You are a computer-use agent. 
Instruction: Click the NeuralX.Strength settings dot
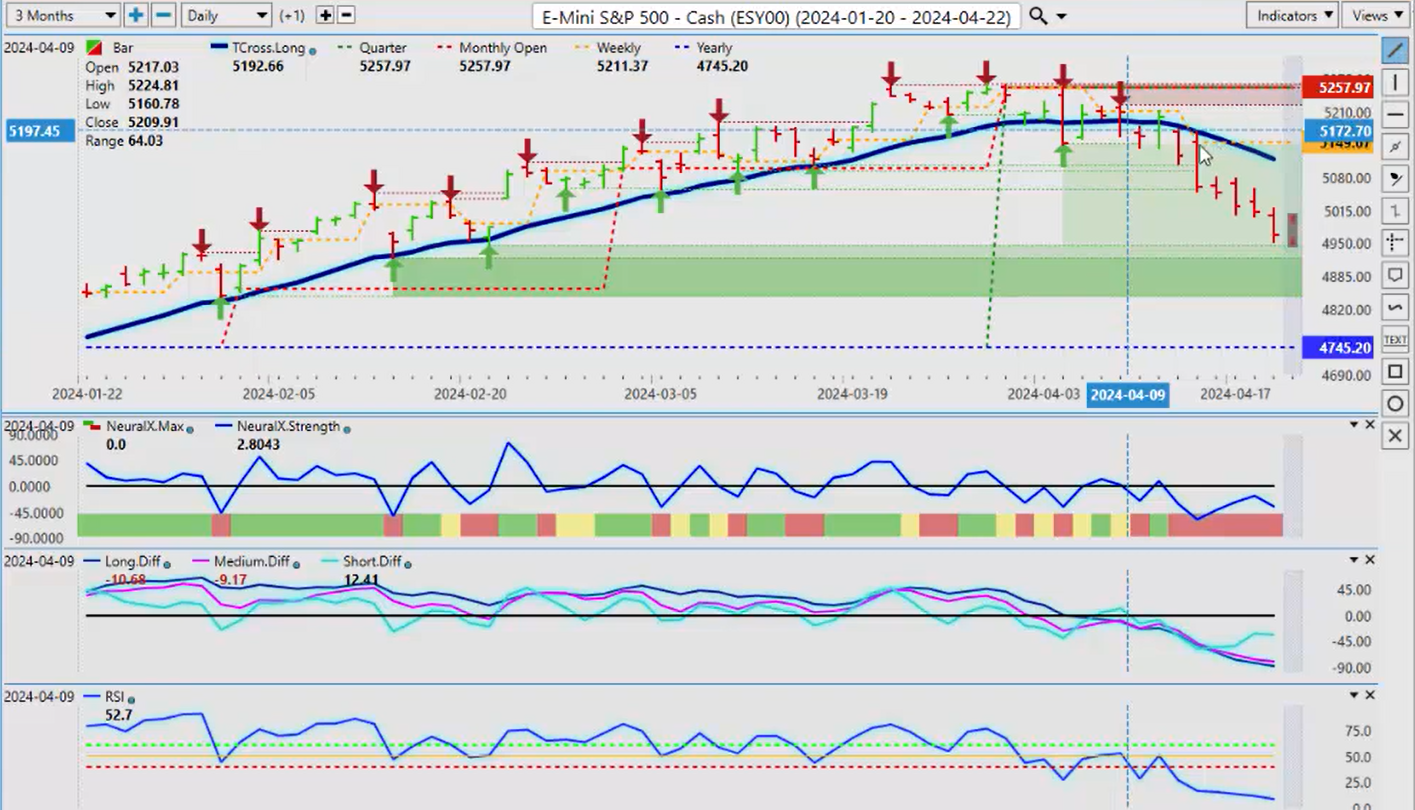pos(347,428)
